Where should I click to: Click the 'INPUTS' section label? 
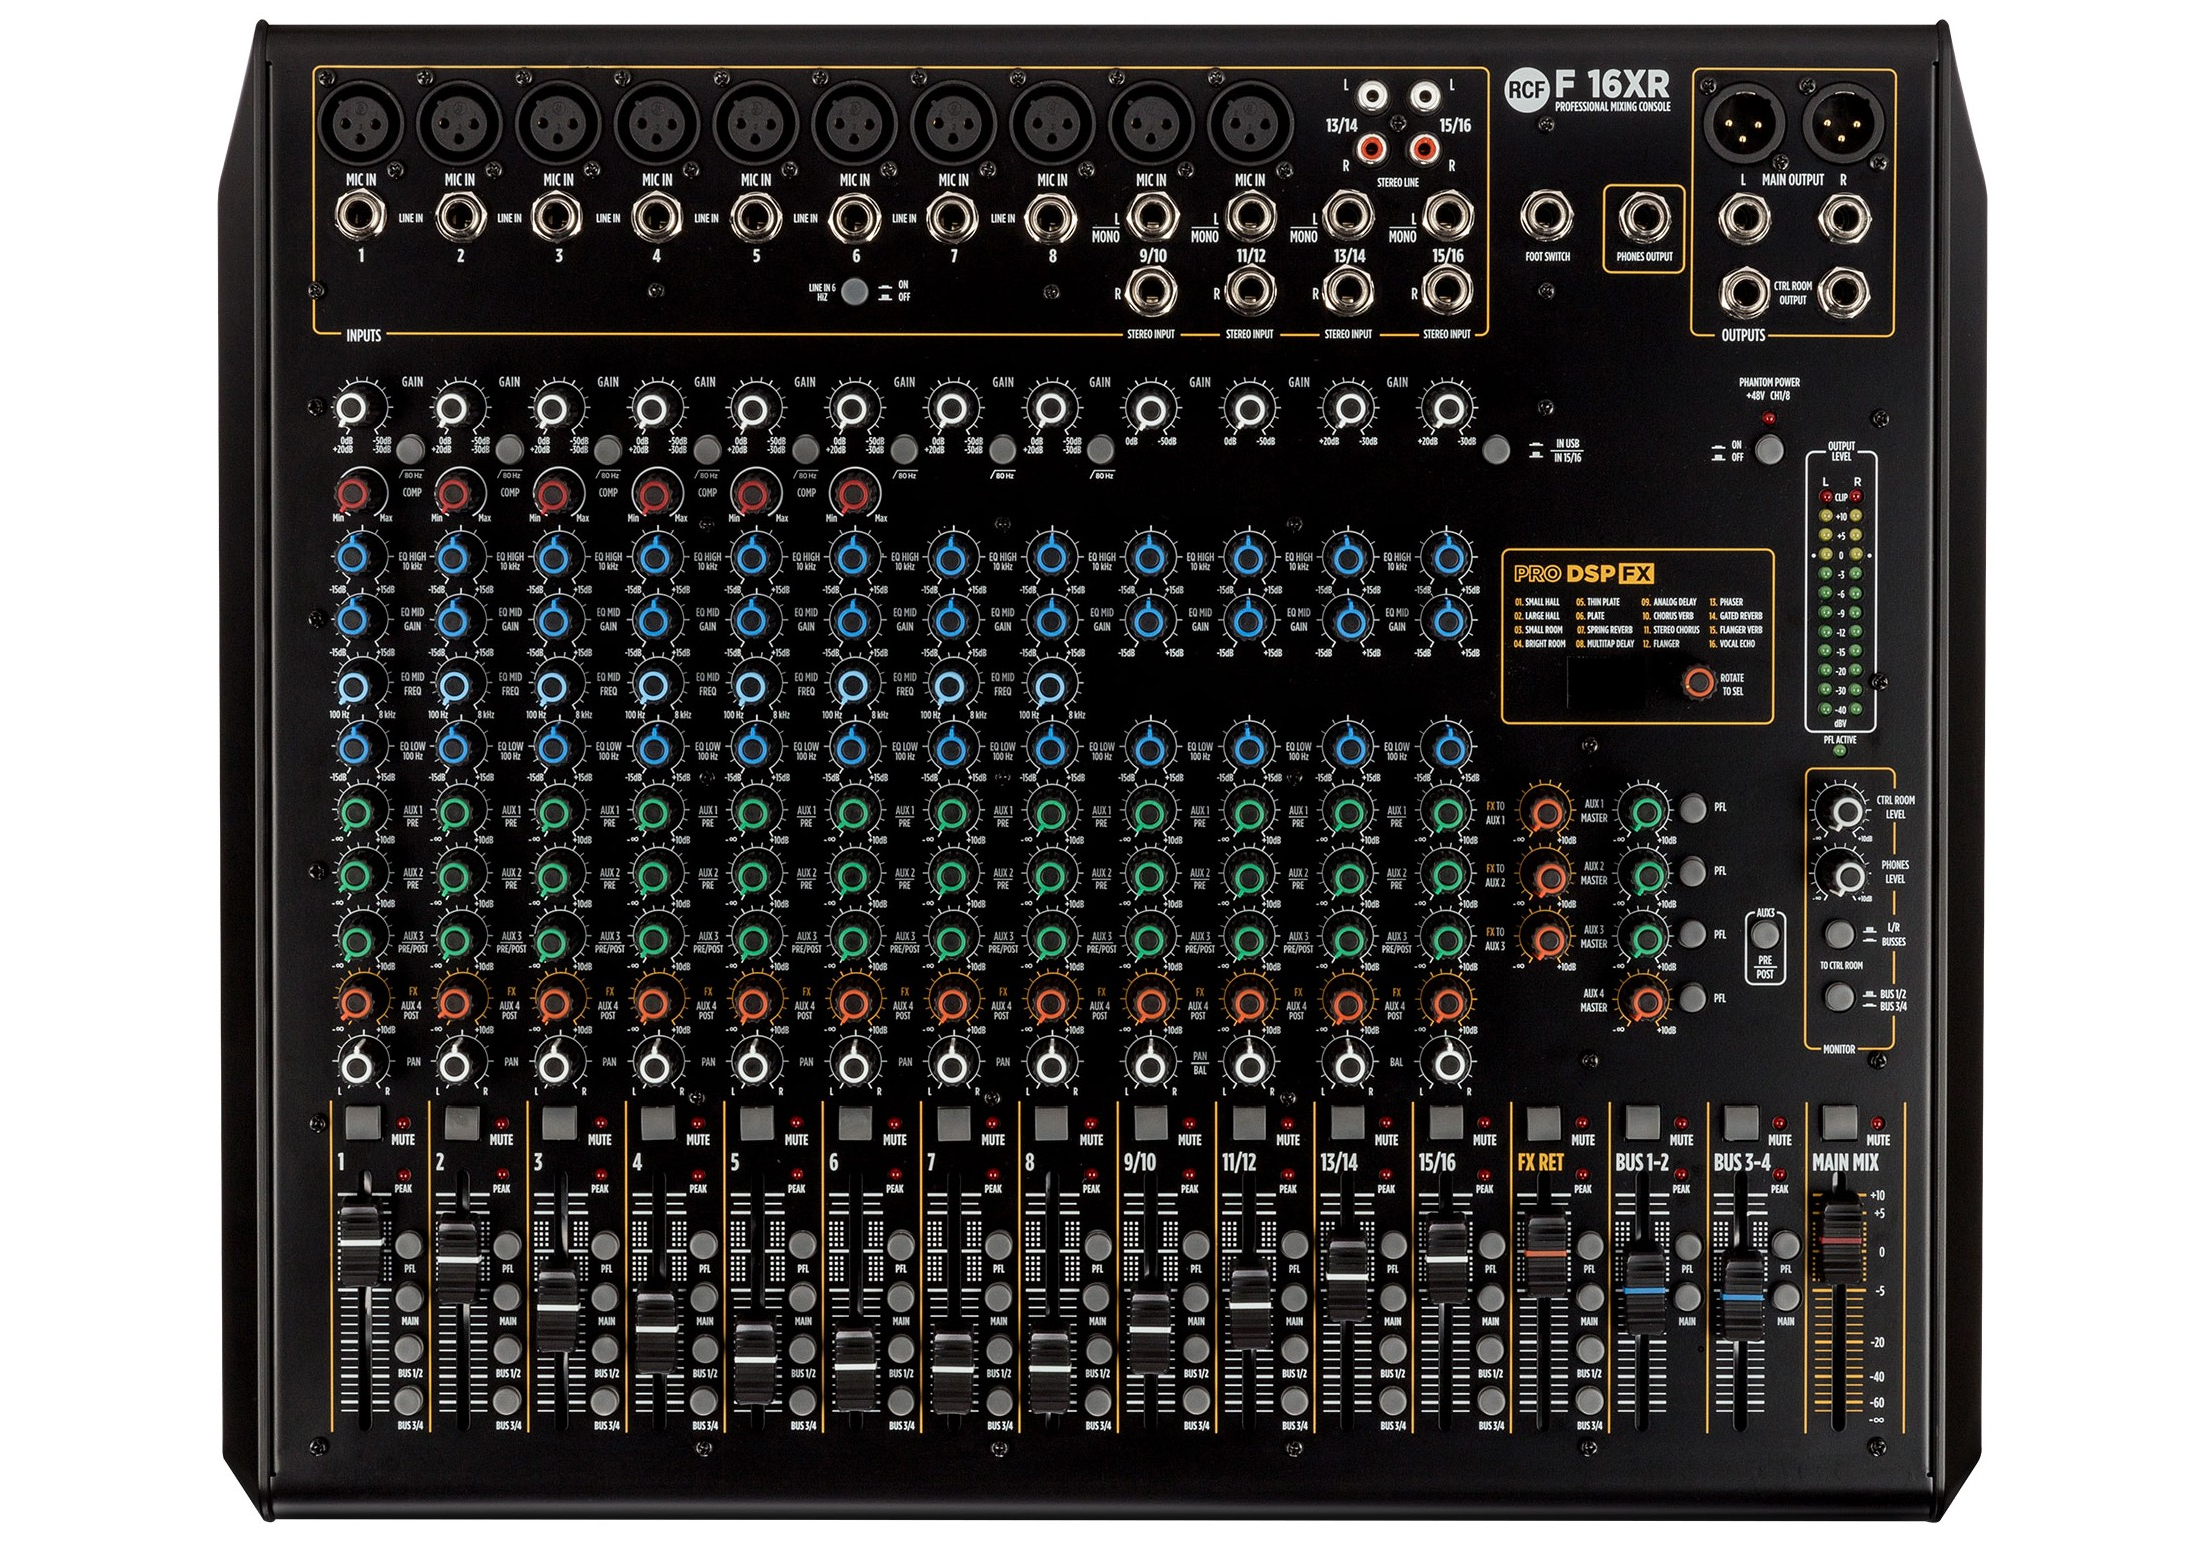[x=363, y=336]
